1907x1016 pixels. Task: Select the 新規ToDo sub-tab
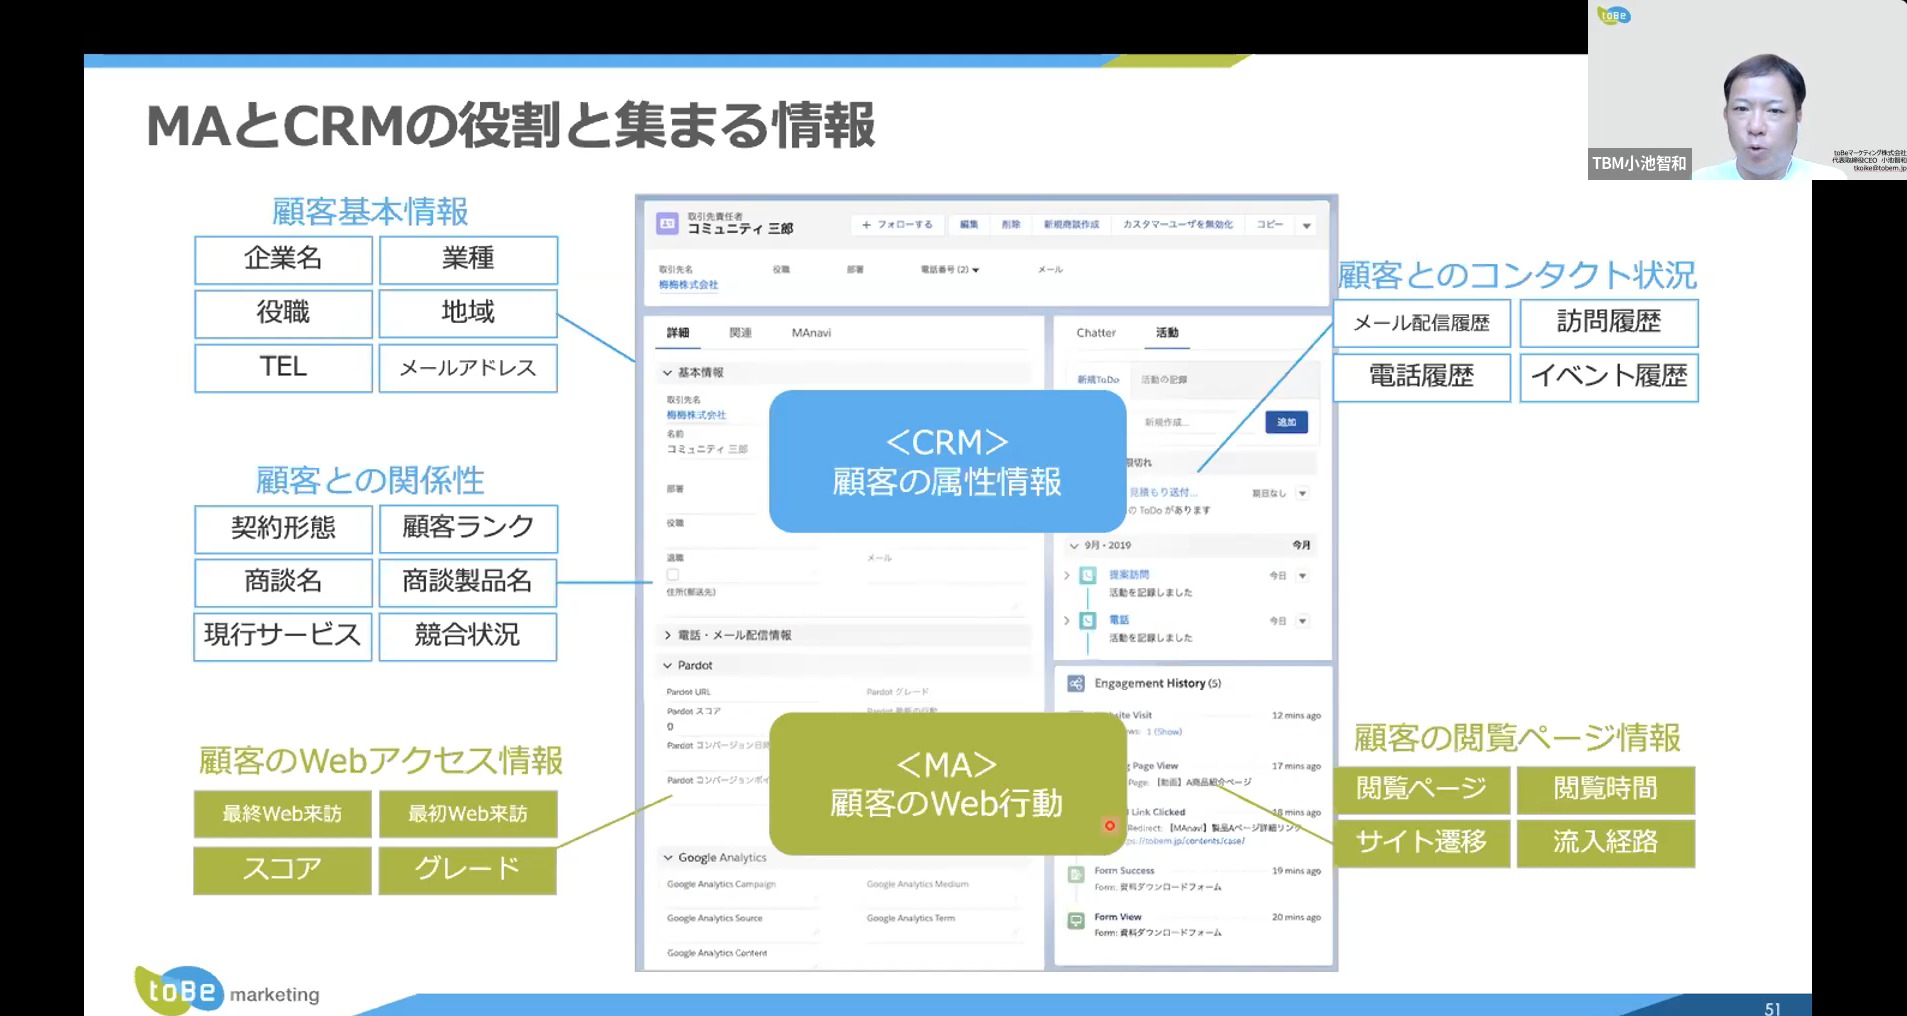pyautogui.click(x=1098, y=380)
